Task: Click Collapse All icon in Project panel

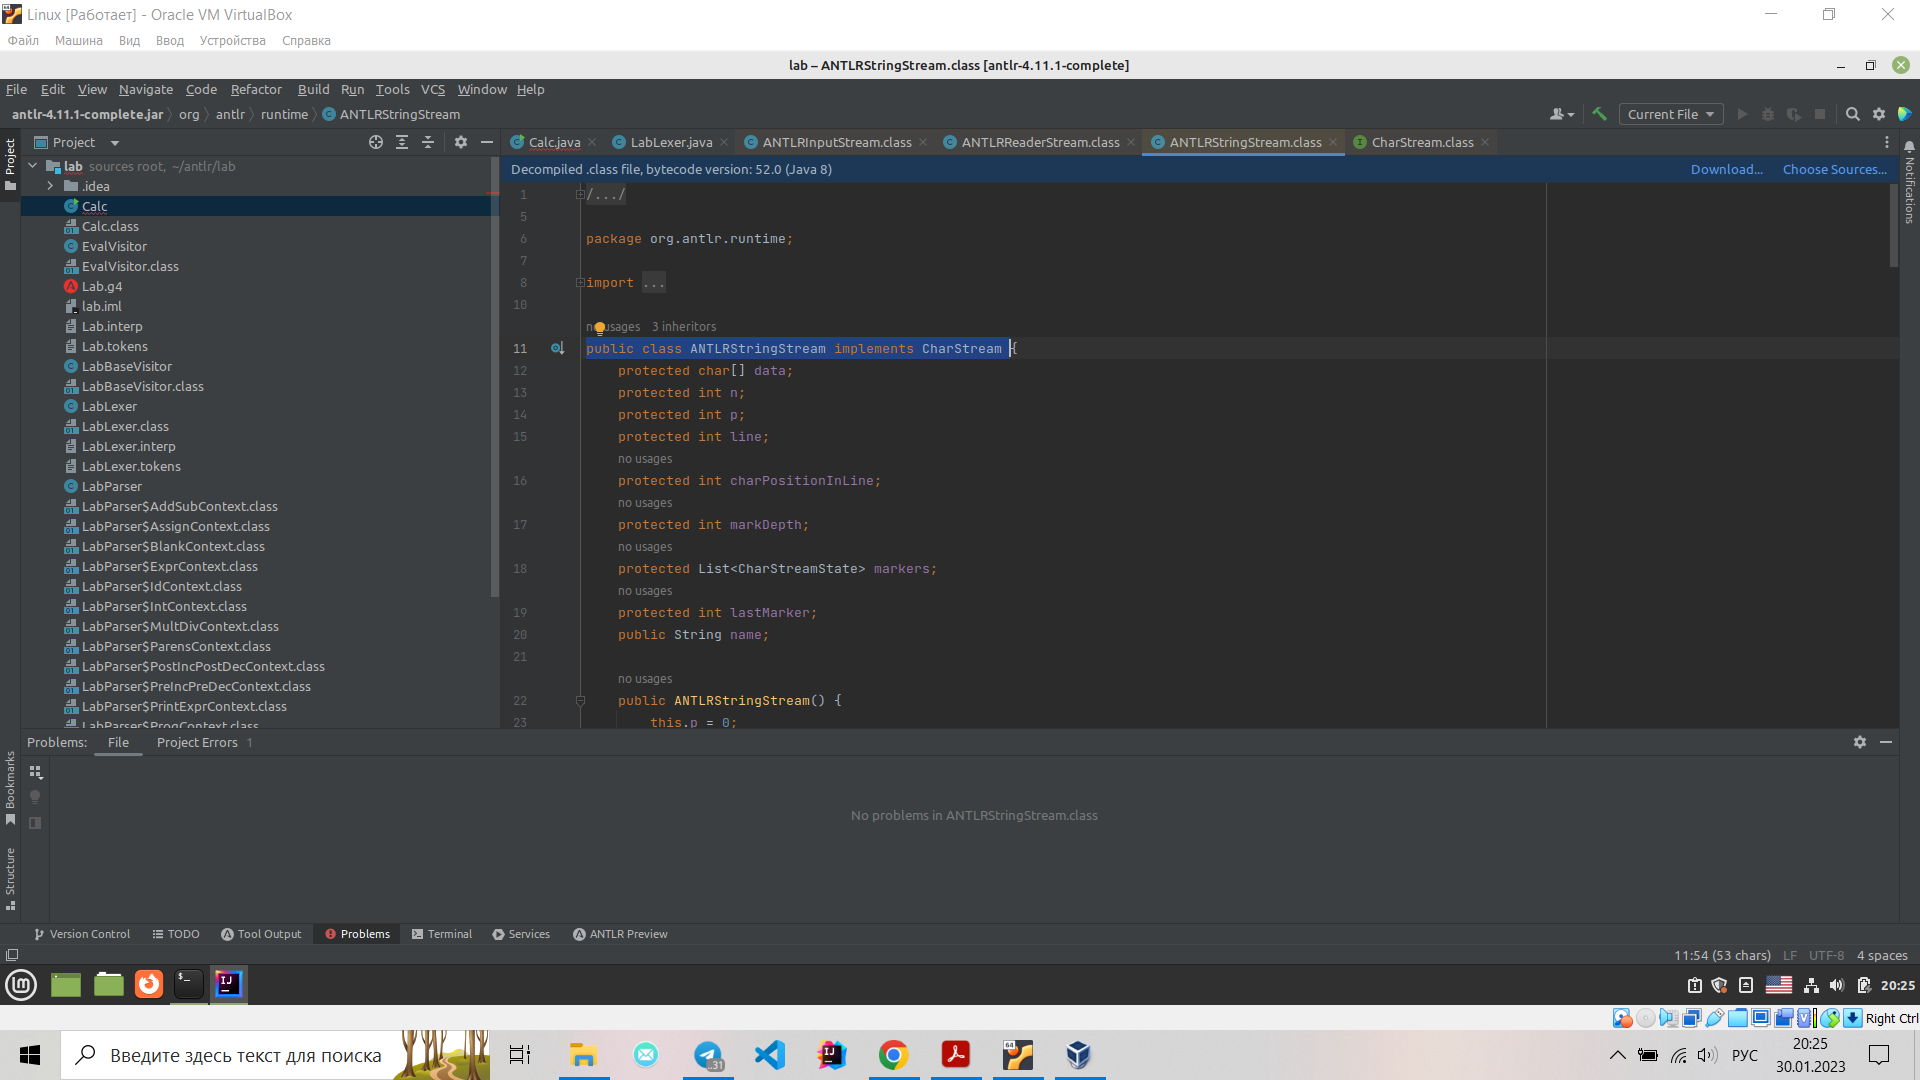Action: (428, 142)
